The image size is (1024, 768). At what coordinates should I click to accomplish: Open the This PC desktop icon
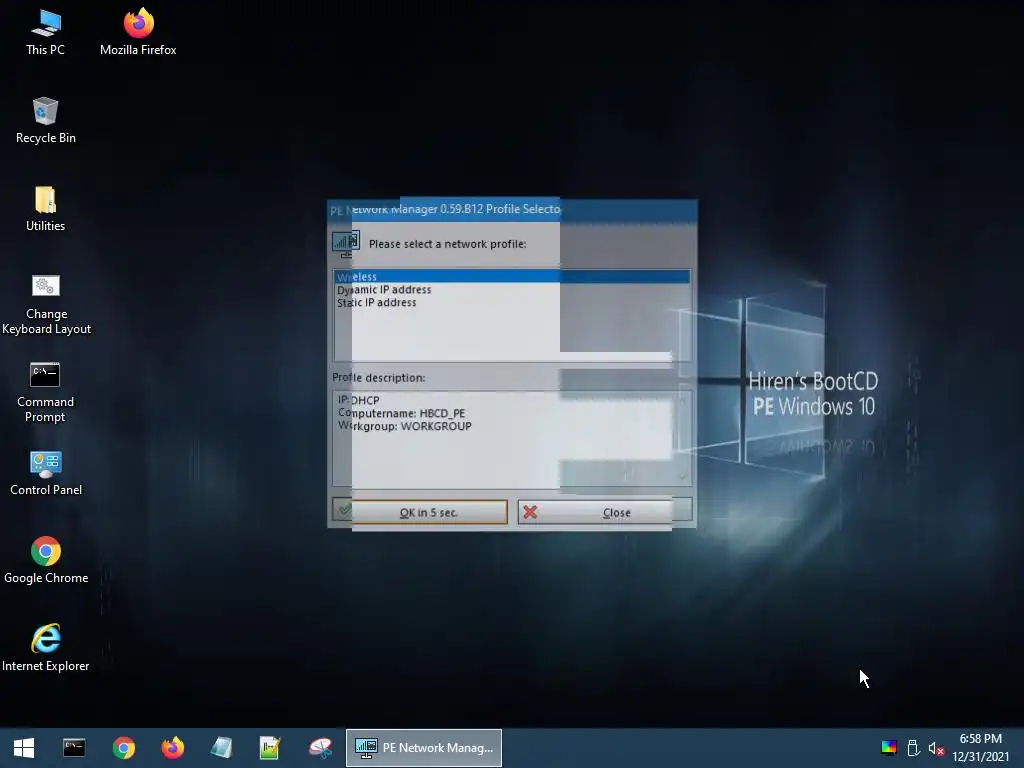tap(45, 32)
